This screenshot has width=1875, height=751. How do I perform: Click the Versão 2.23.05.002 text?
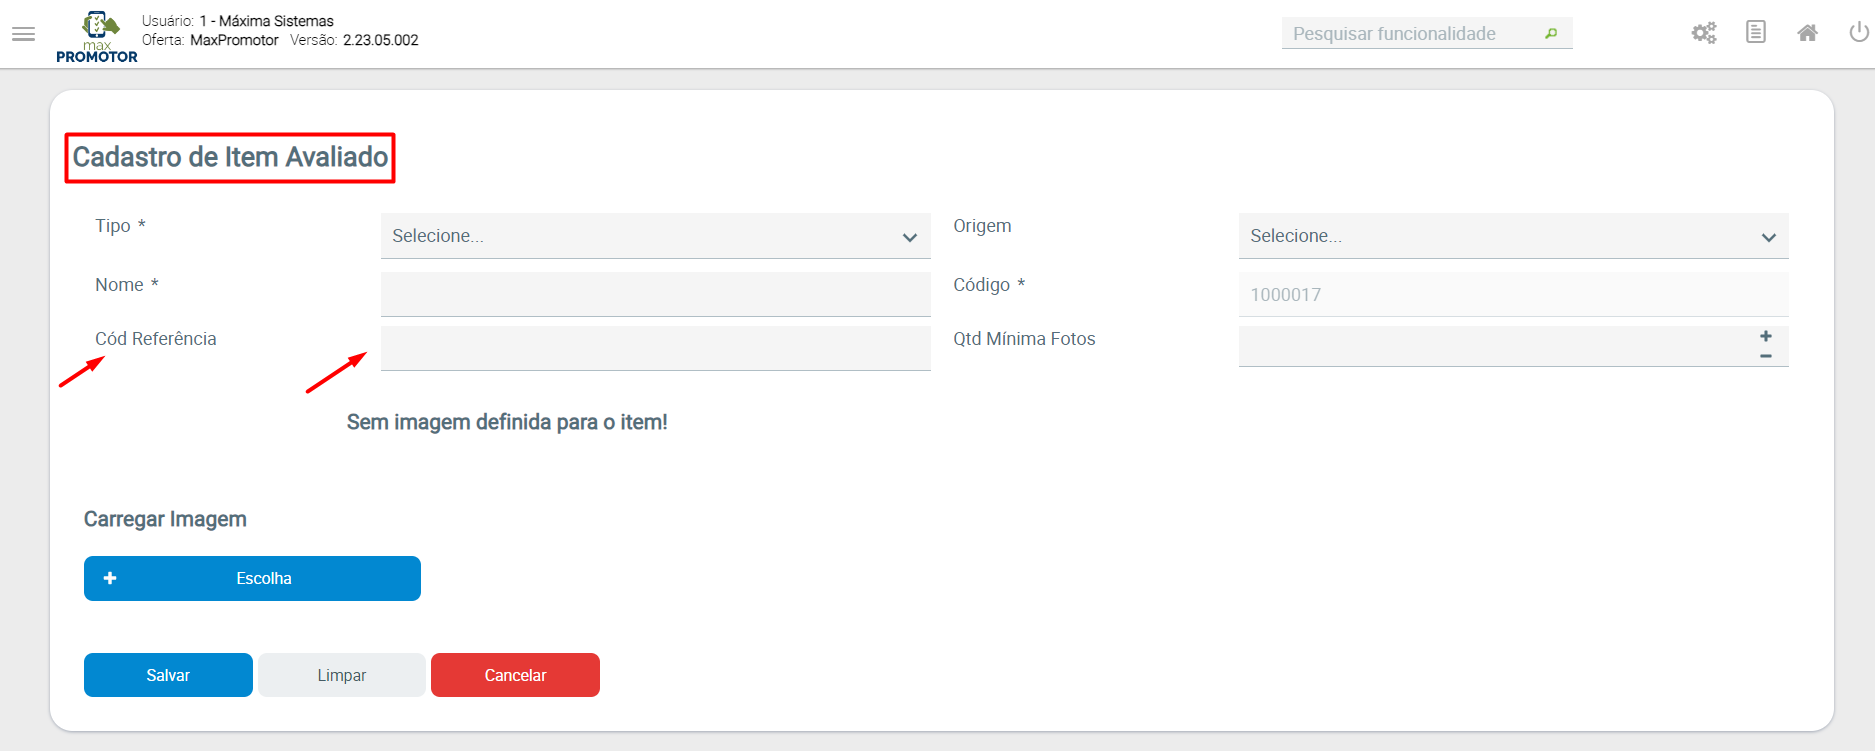[354, 40]
